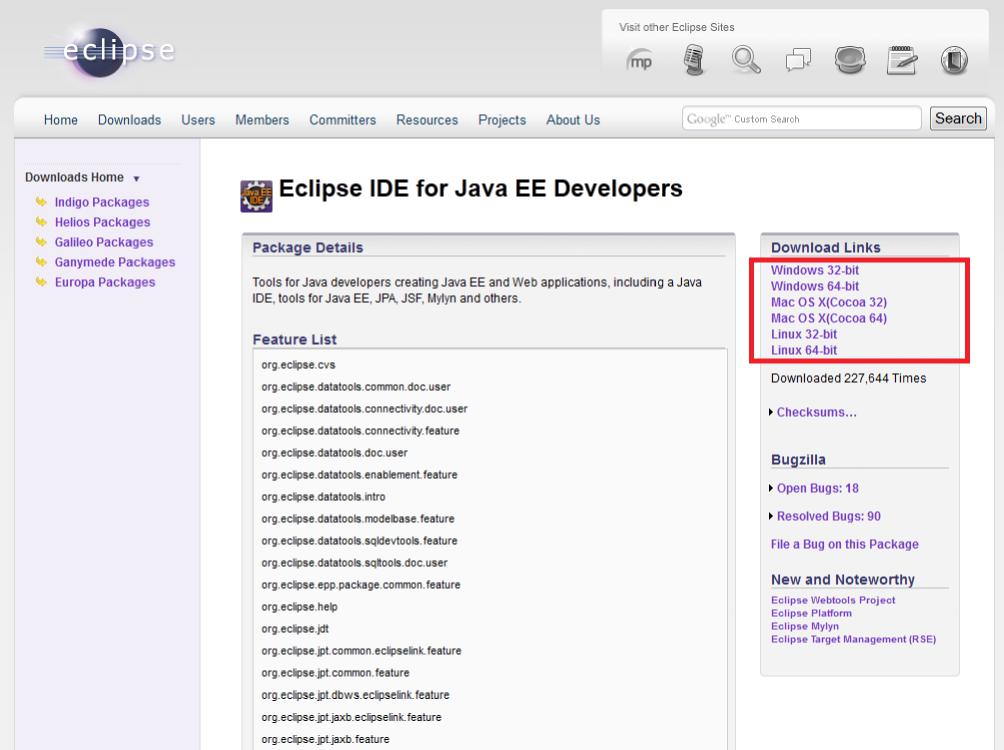1004x750 pixels.
Task: Click the Marketplace 'mp' icon
Action: tap(640, 62)
